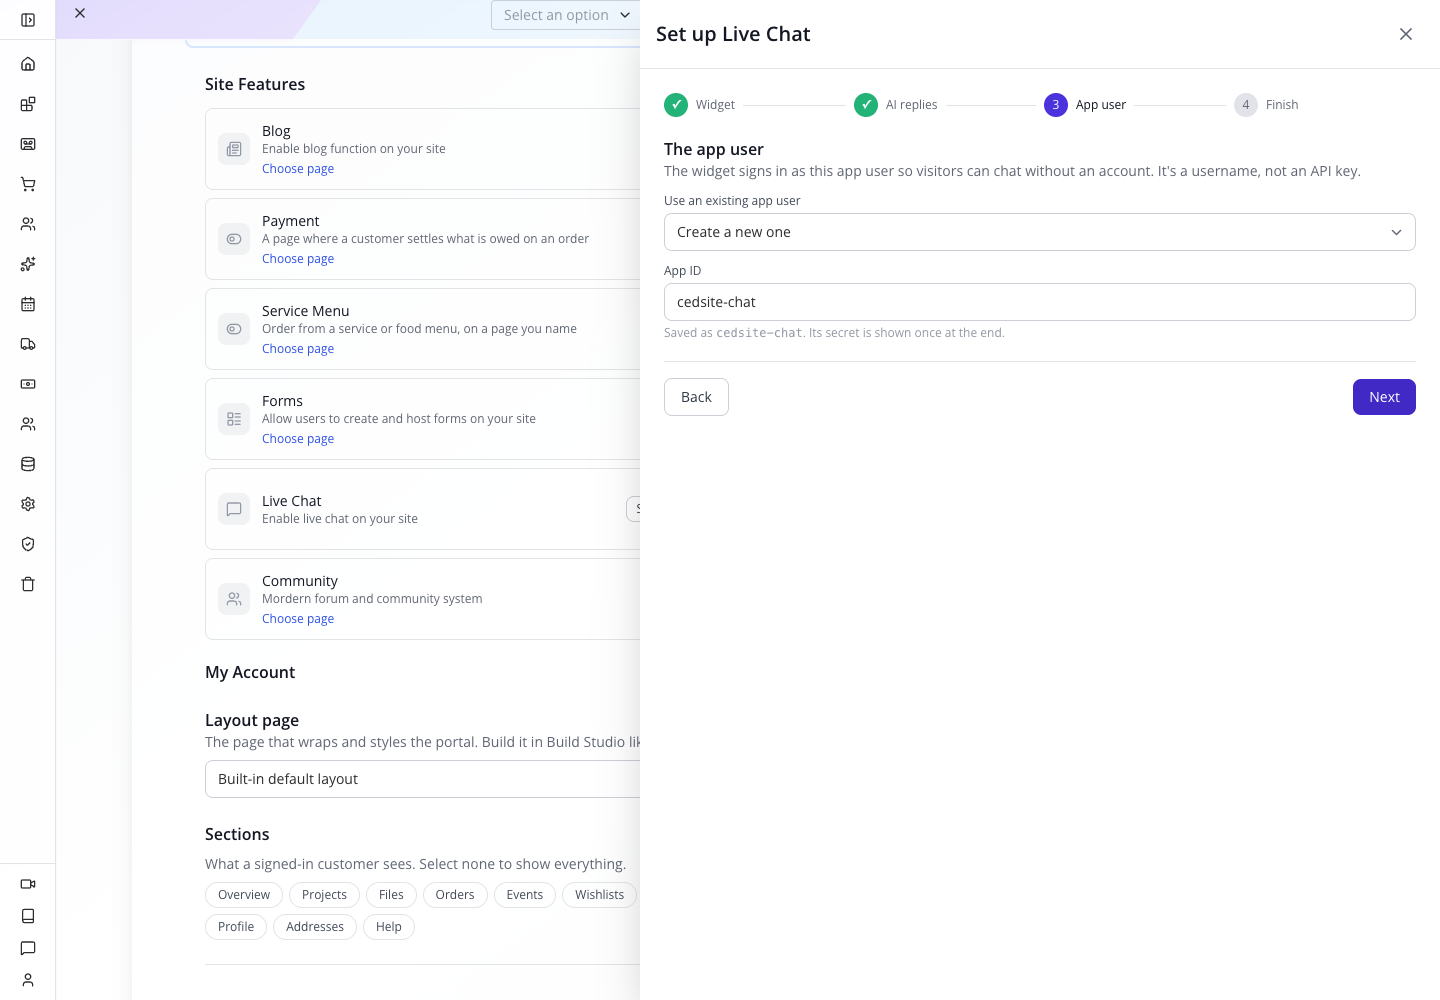The image size is (1440, 1000).
Task: Open the video camera icon in sidebar
Action: 28,884
